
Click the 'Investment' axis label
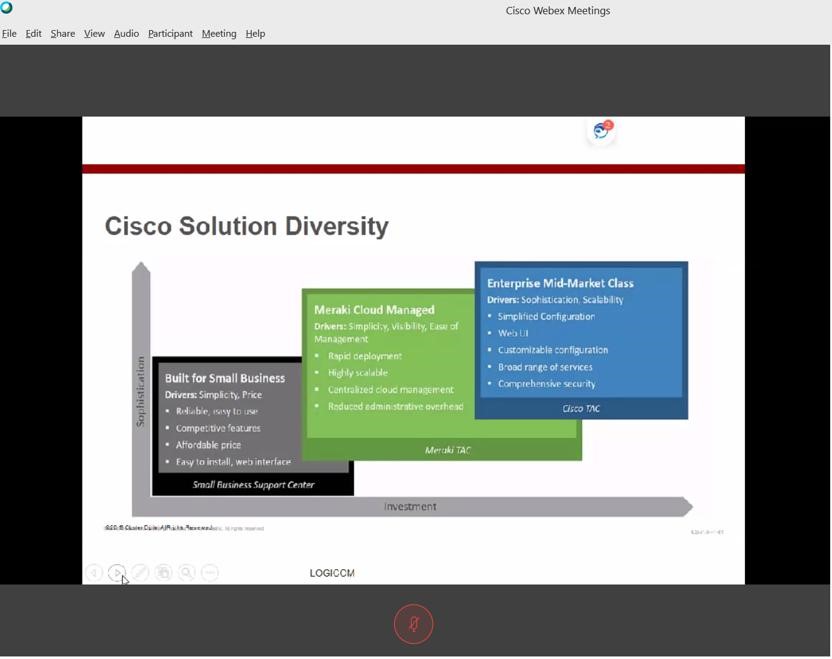tap(410, 507)
